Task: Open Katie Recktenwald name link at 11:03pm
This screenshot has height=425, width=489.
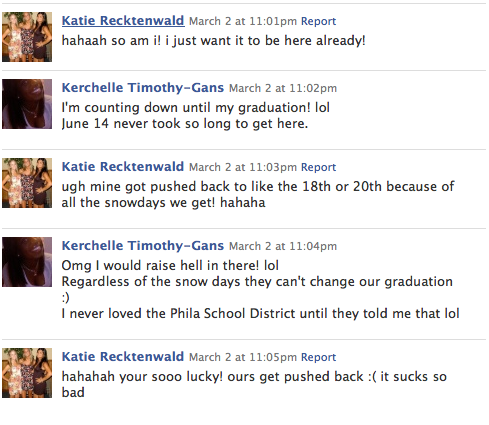Action: pos(123,167)
